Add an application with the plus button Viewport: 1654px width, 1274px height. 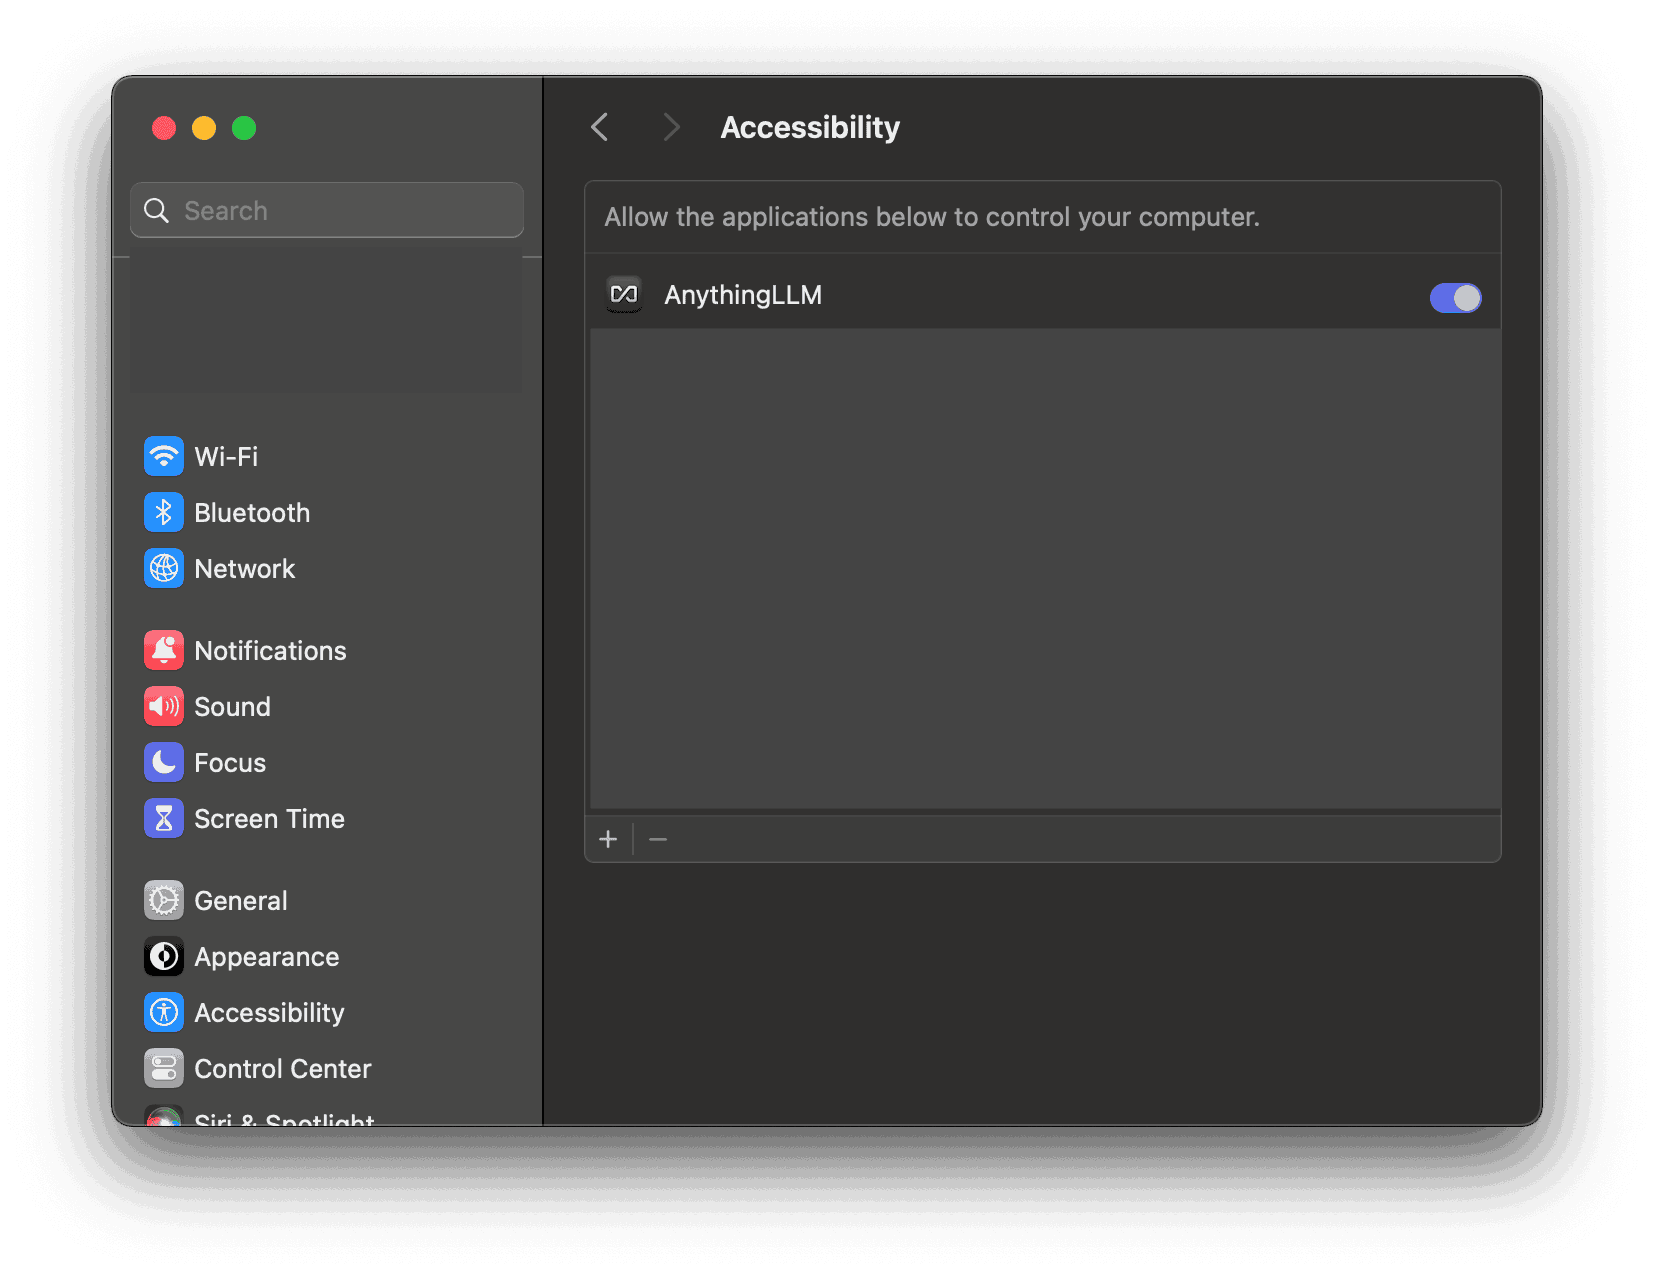[608, 839]
